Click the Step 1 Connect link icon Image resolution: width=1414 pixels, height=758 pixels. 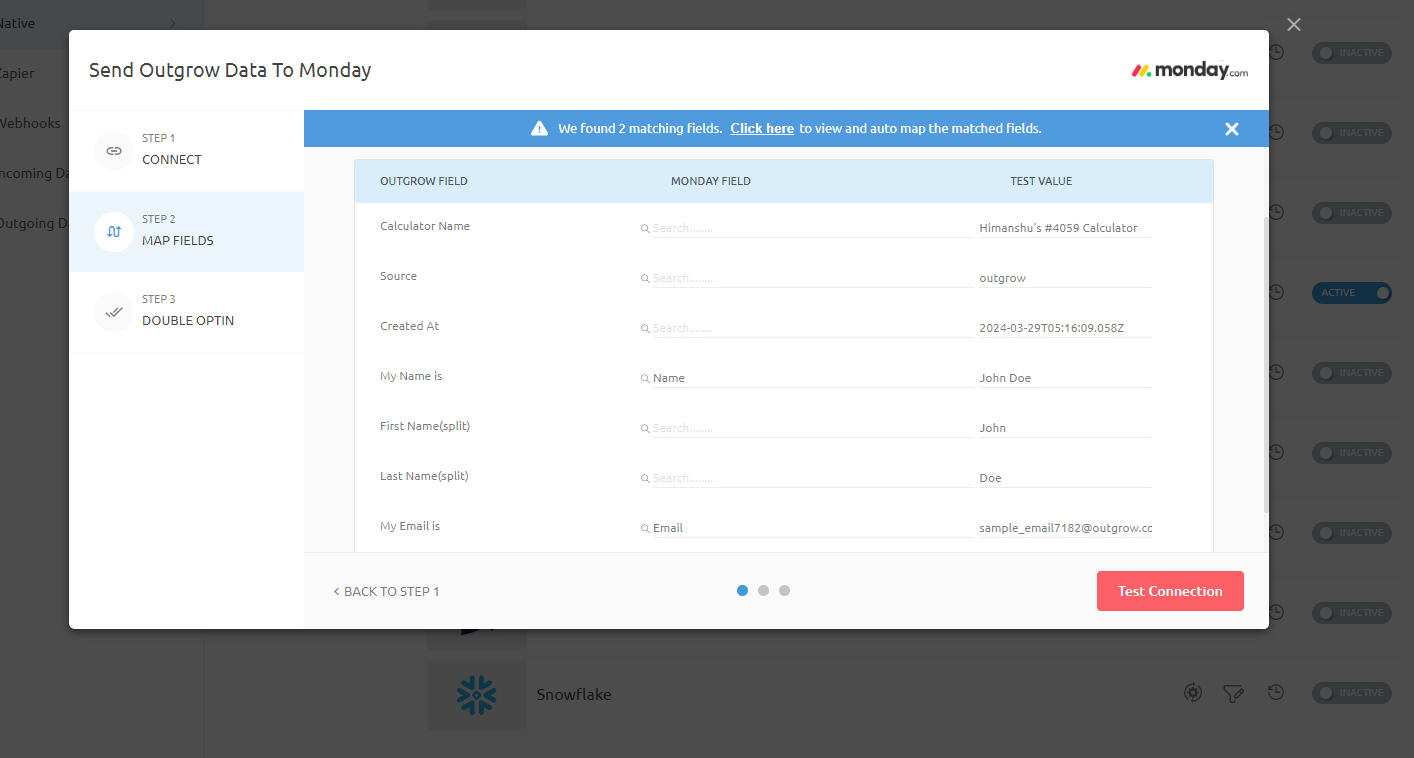pos(114,151)
